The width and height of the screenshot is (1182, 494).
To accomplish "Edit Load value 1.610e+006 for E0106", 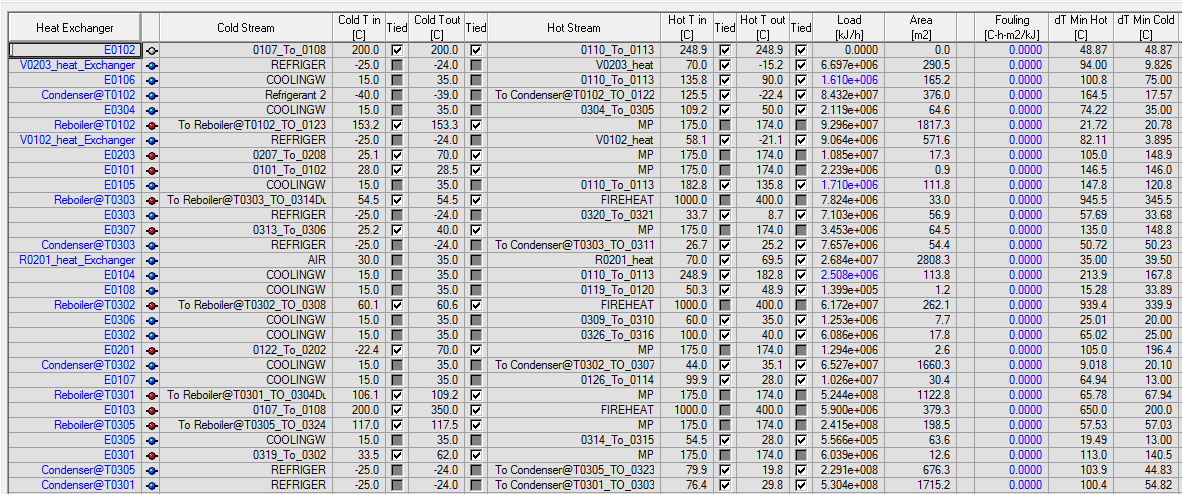I will pyautogui.click(x=849, y=80).
